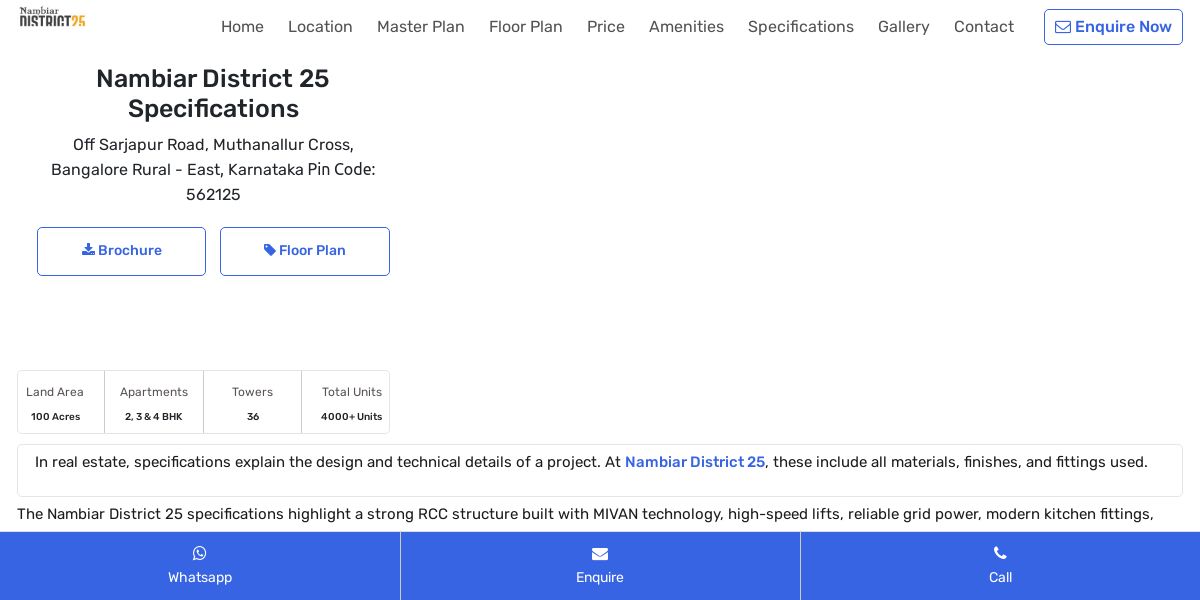Click the WhatsApp icon in bottom bar
This screenshot has width=1200, height=600.
pos(200,553)
